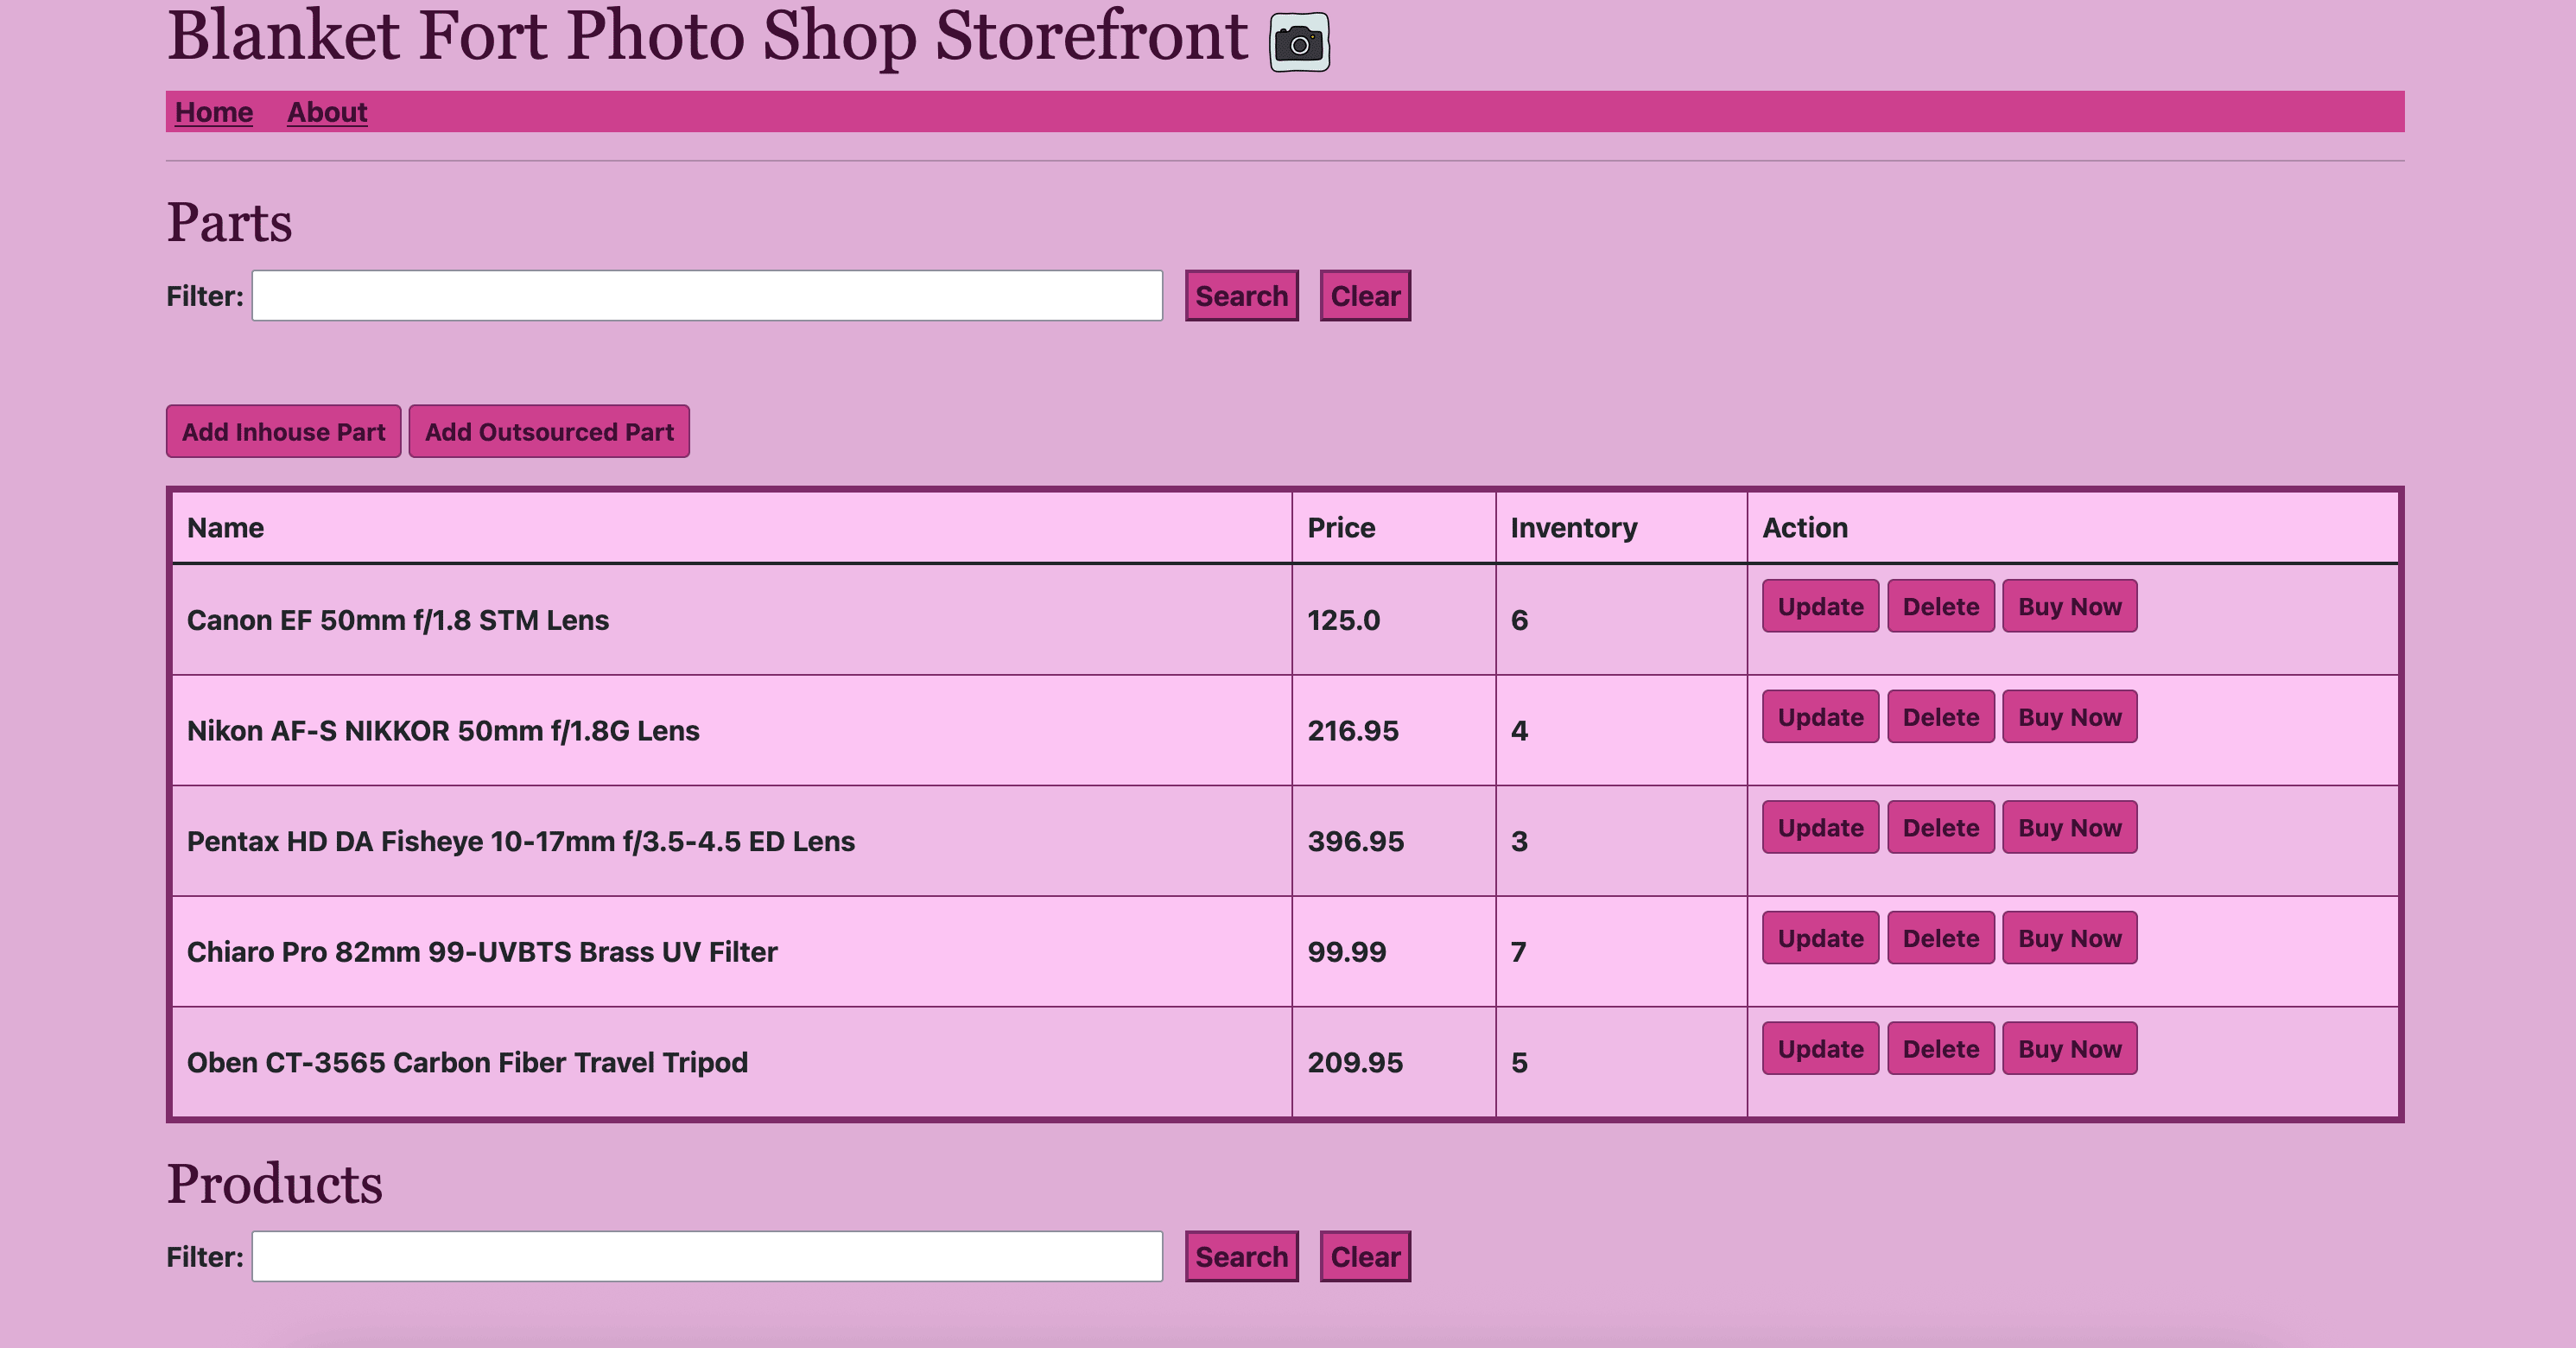Click the Parts filter text field

tap(705, 295)
